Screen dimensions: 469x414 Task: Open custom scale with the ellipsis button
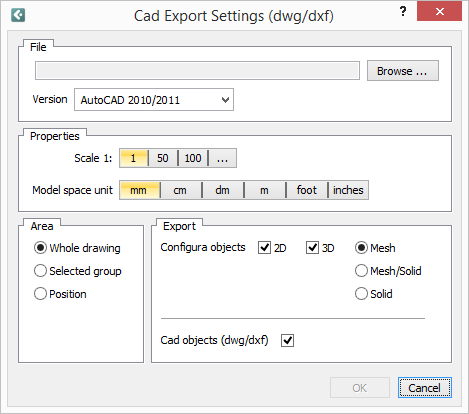222,158
